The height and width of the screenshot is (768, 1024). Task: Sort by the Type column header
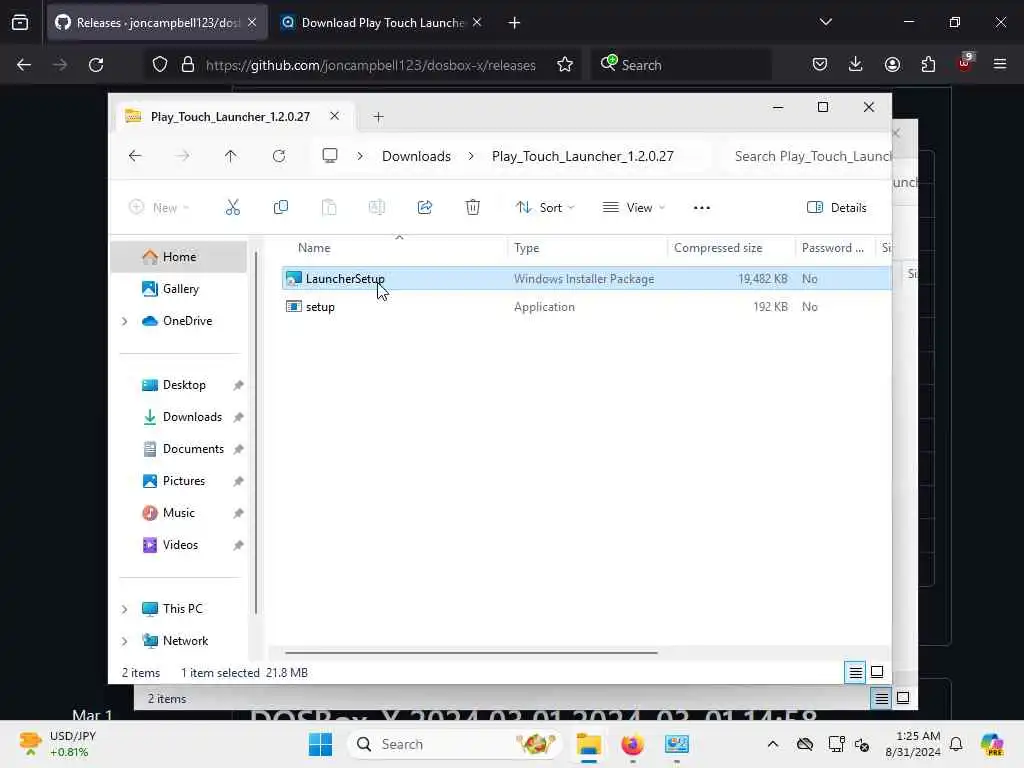point(586,248)
